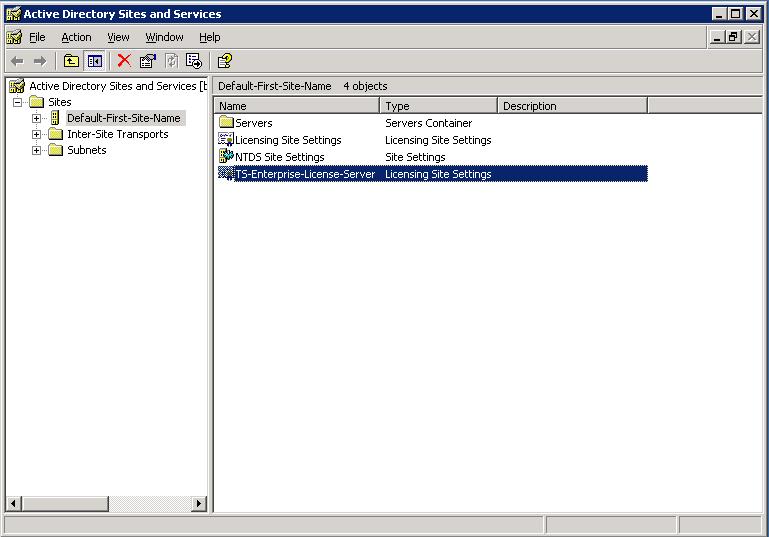Open the File menu
Viewport: 769px width, 537px height.
pyautogui.click(x=37, y=37)
